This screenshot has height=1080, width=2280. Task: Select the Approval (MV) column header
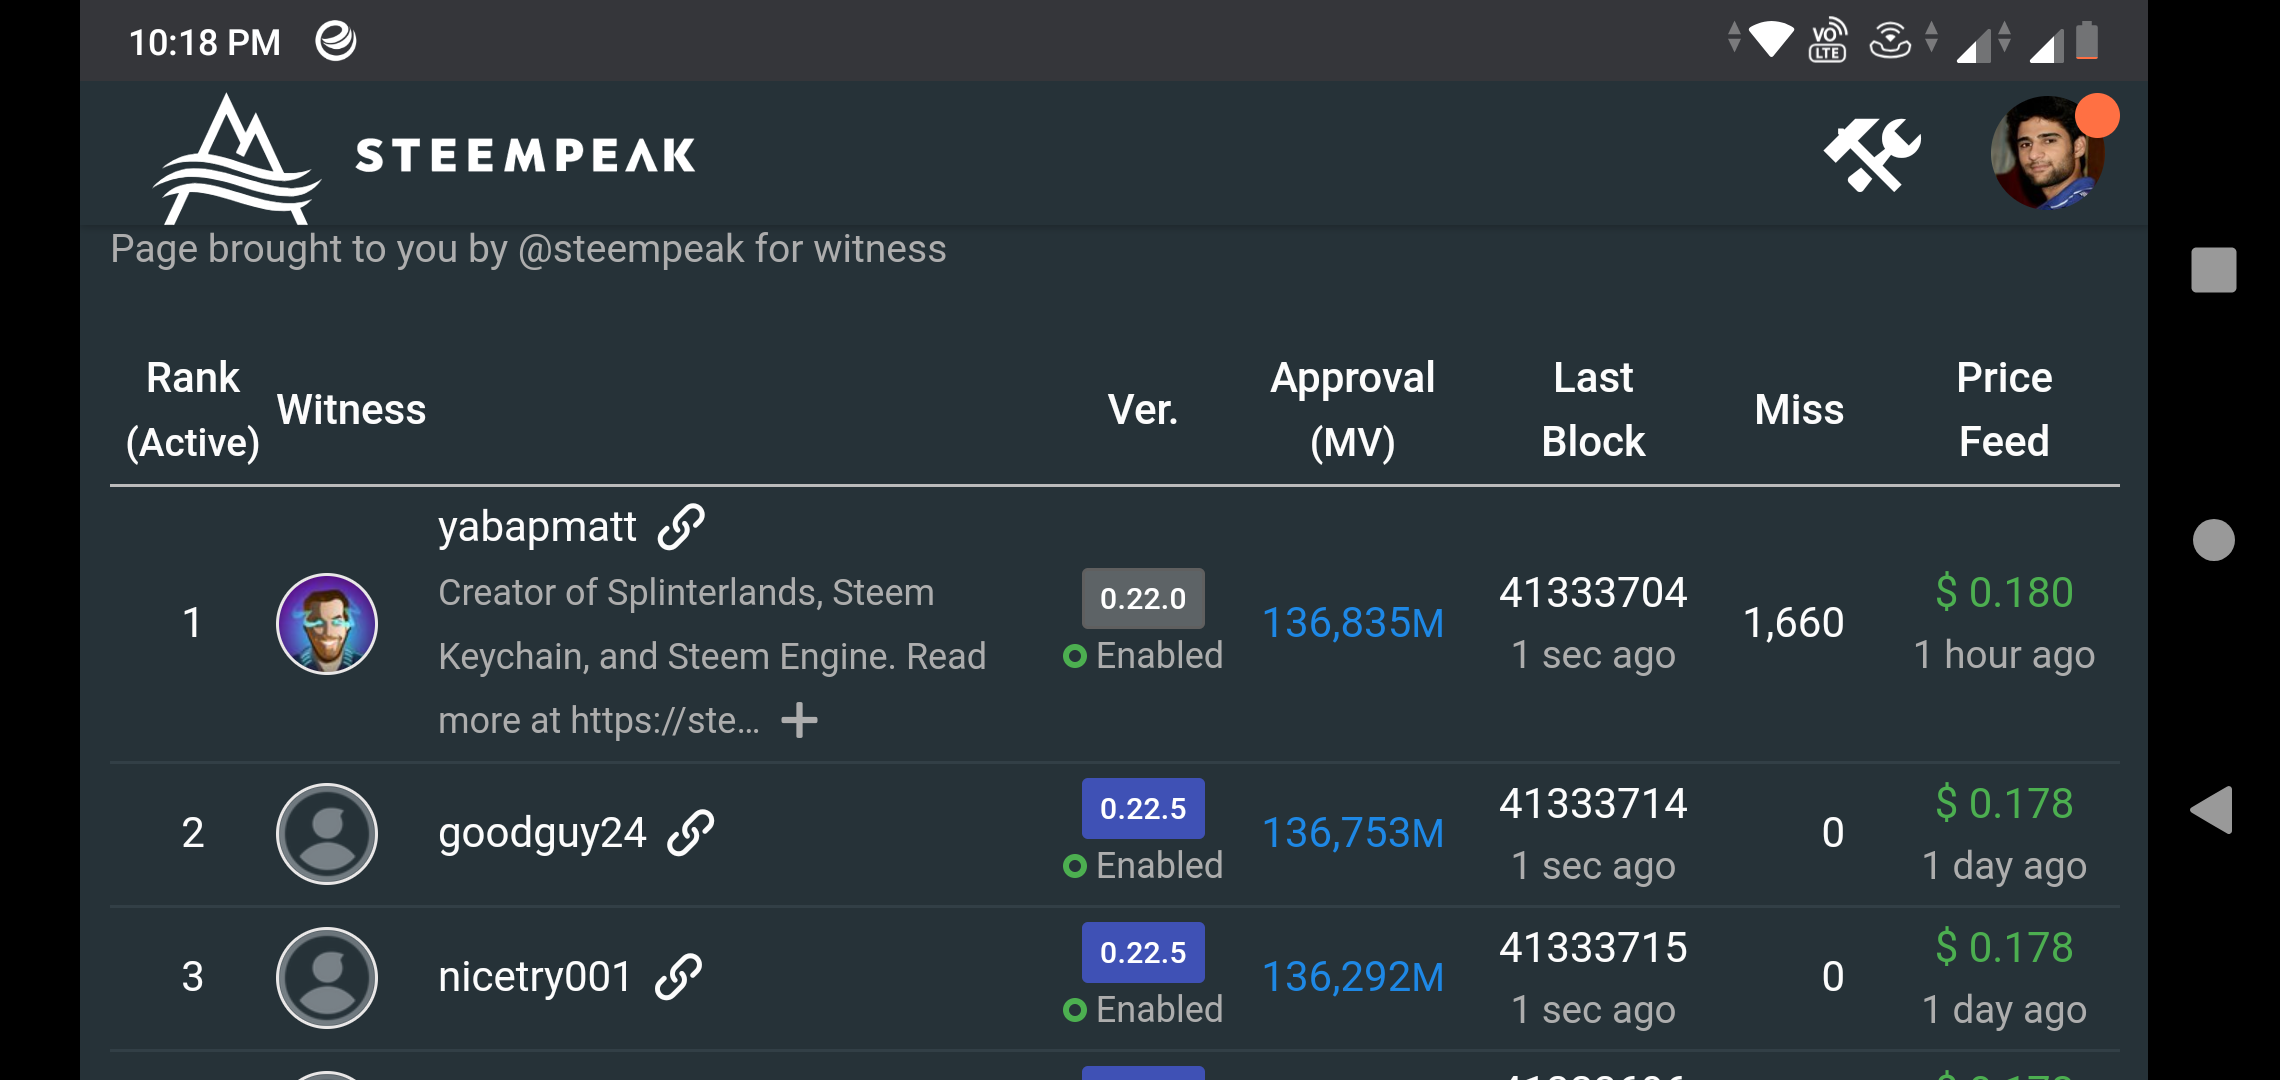pyautogui.click(x=1353, y=410)
